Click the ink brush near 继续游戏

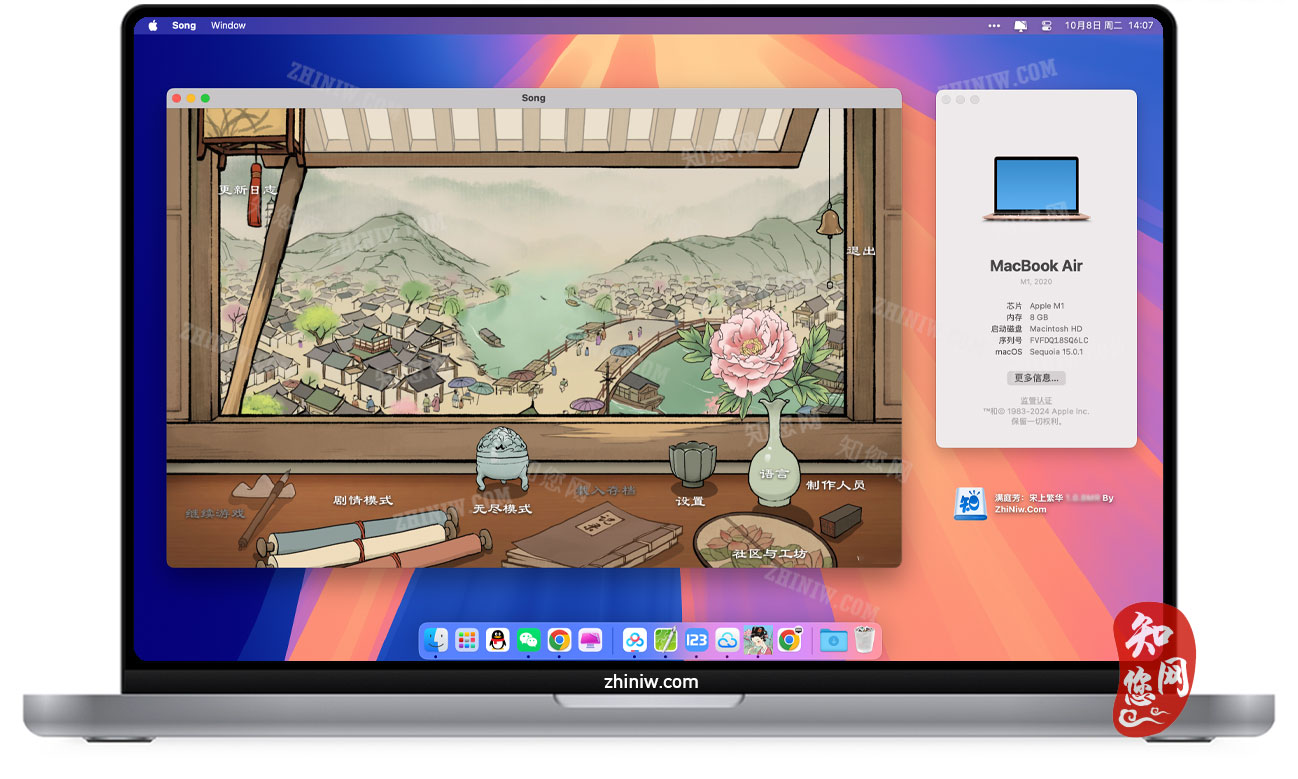(264, 508)
